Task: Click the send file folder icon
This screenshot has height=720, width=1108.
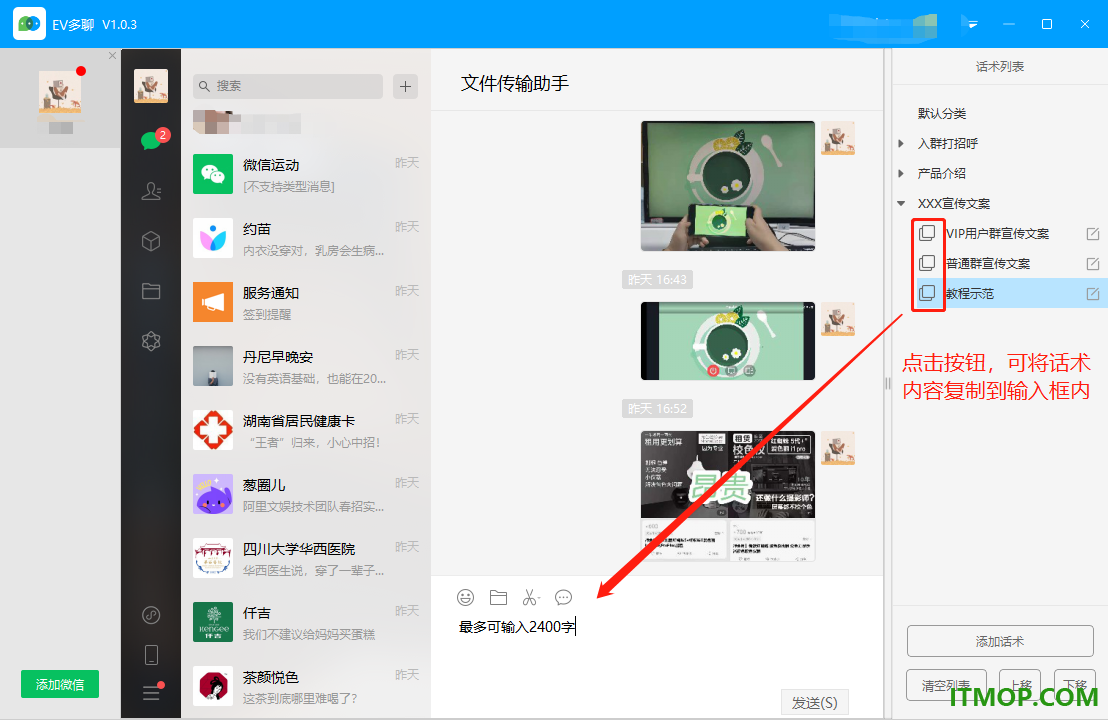Action: [498, 598]
